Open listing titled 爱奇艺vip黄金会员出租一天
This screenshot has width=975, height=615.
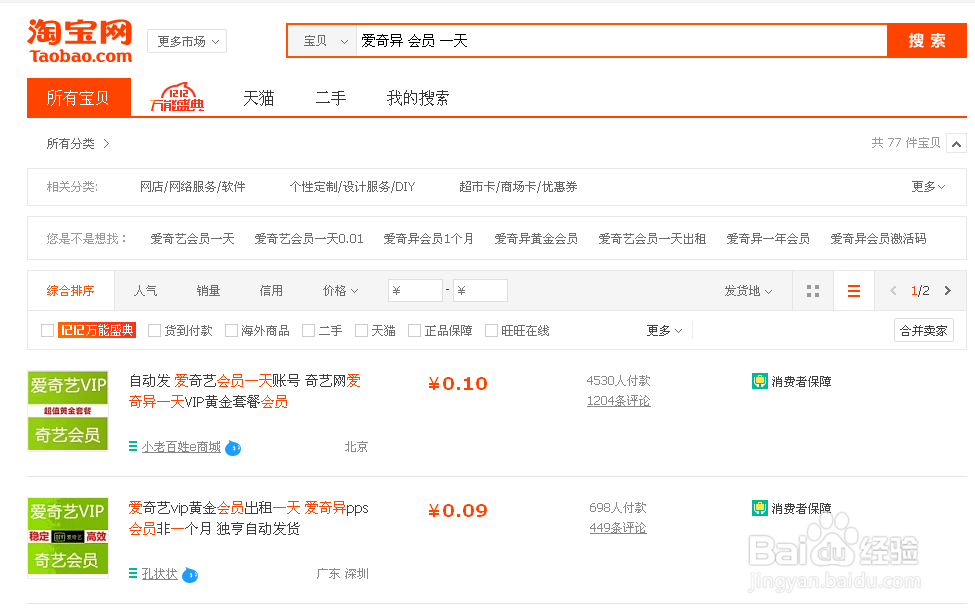point(249,518)
